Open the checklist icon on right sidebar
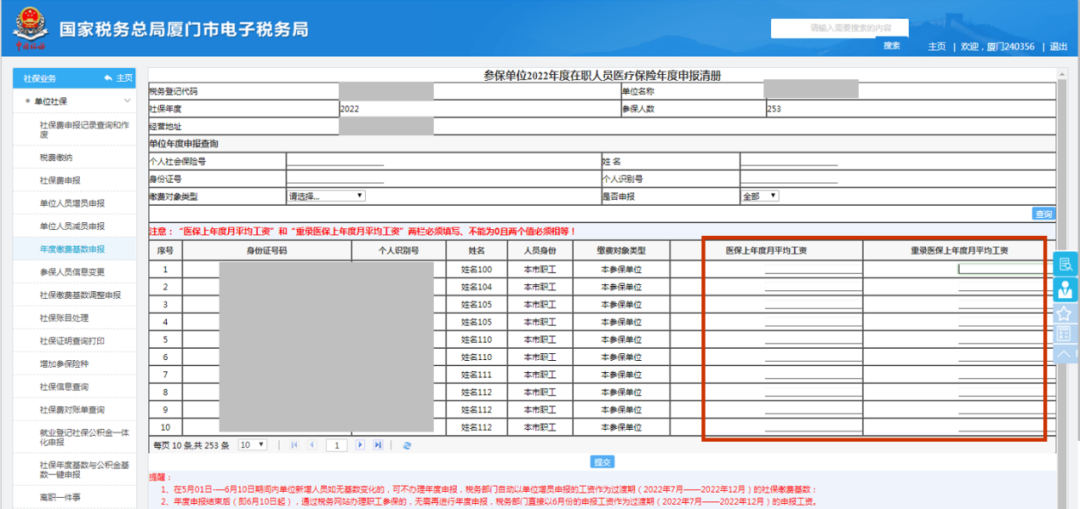The image size is (1080, 509). tap(1065, 333)
